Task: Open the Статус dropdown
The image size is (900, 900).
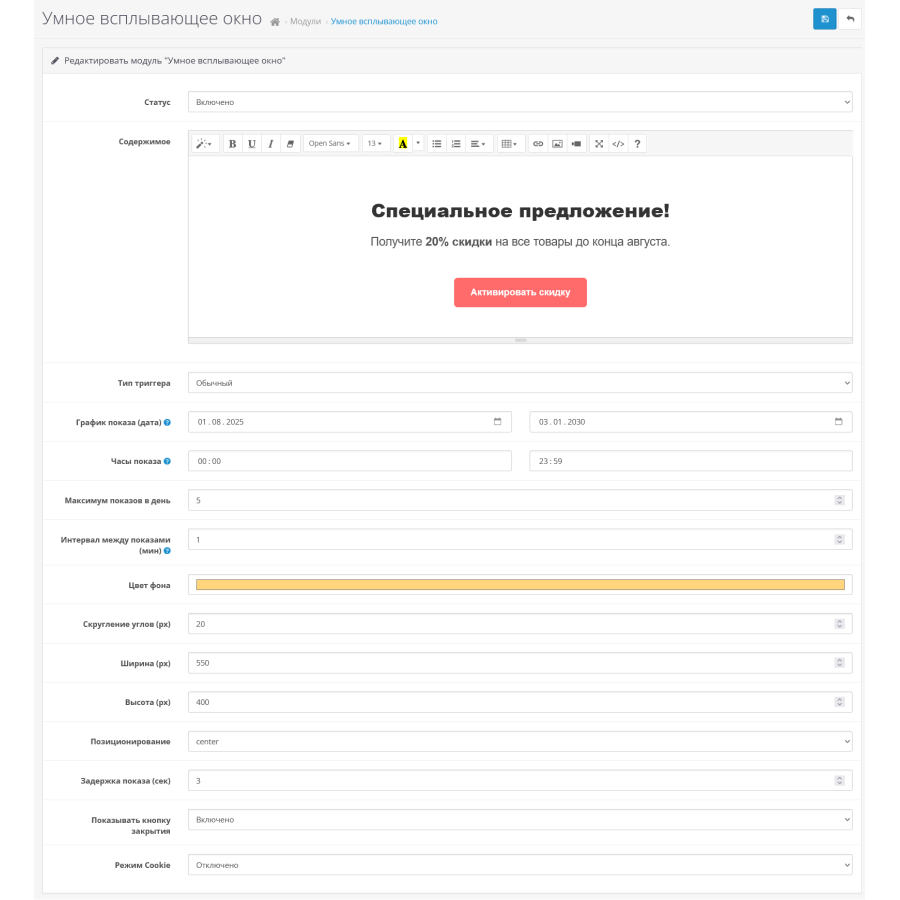Action: click(x=520, y=102)
